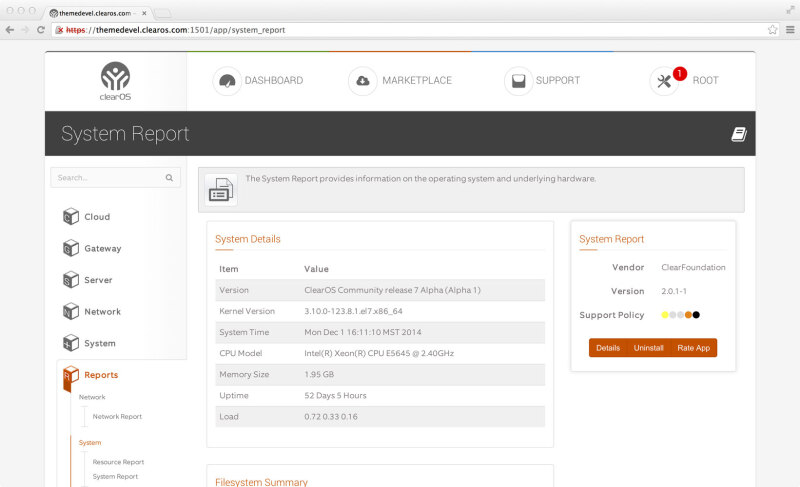This screenshot has height=487, width=800.
Task: Click the ClearFoundation vendor value
Action: [693, 267]
